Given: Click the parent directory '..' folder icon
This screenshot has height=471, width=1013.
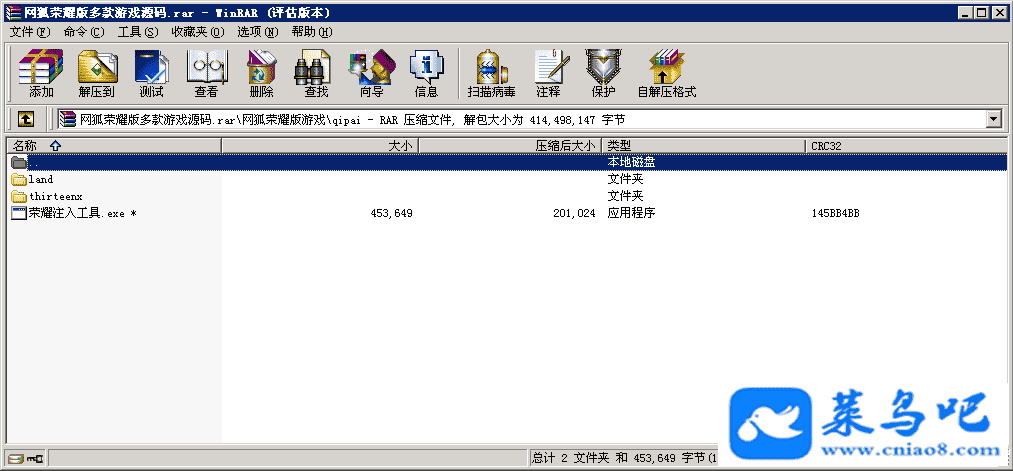Looking at the screenshot, I should point(19,162).
